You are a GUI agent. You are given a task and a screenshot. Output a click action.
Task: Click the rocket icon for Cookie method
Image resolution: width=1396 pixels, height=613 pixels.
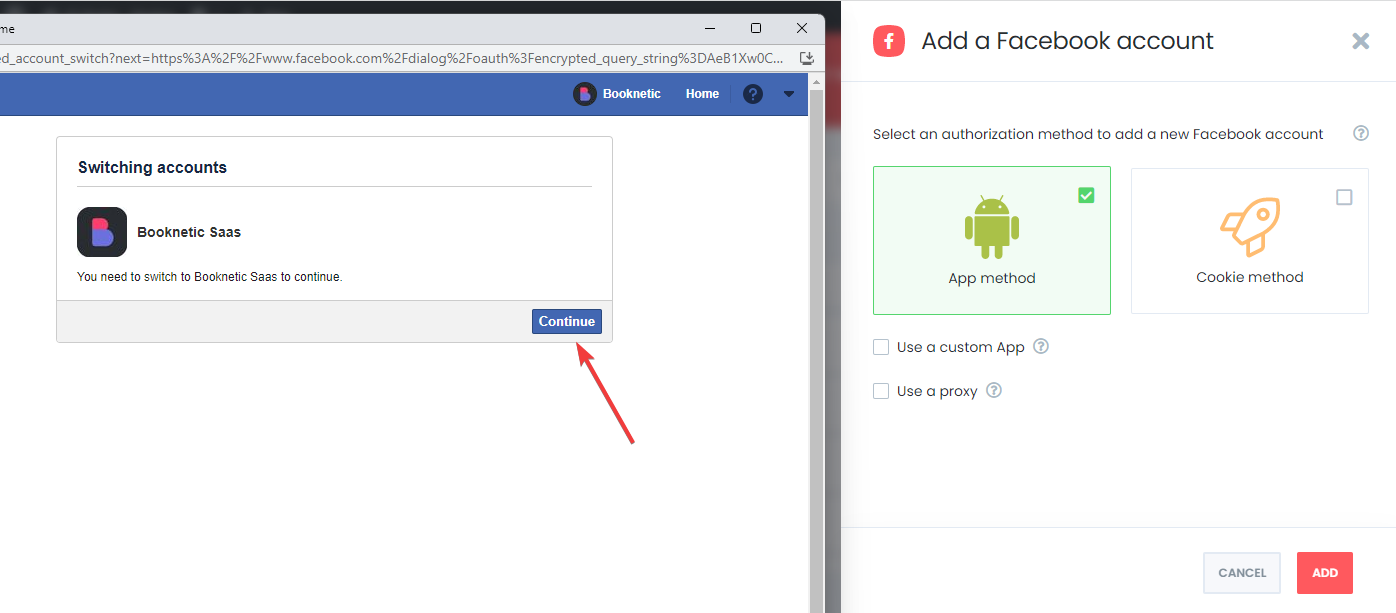[x=1250, y=227]
